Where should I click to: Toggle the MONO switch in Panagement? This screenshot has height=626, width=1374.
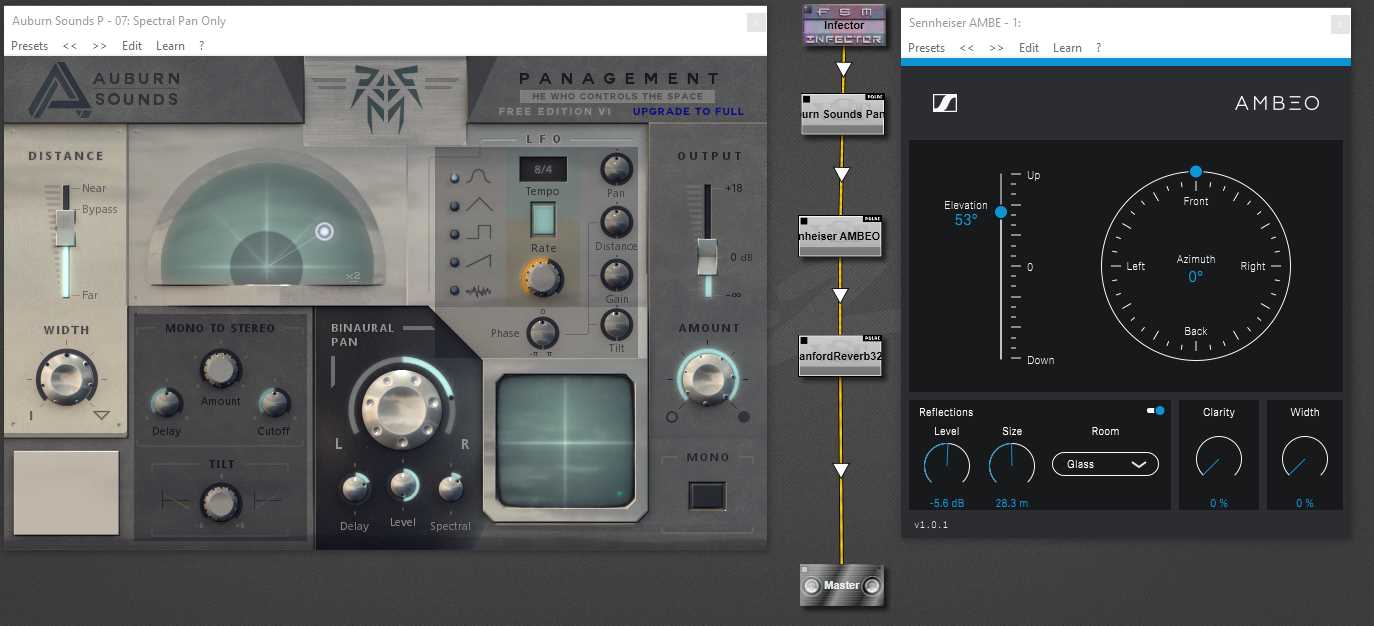point(707,495)
